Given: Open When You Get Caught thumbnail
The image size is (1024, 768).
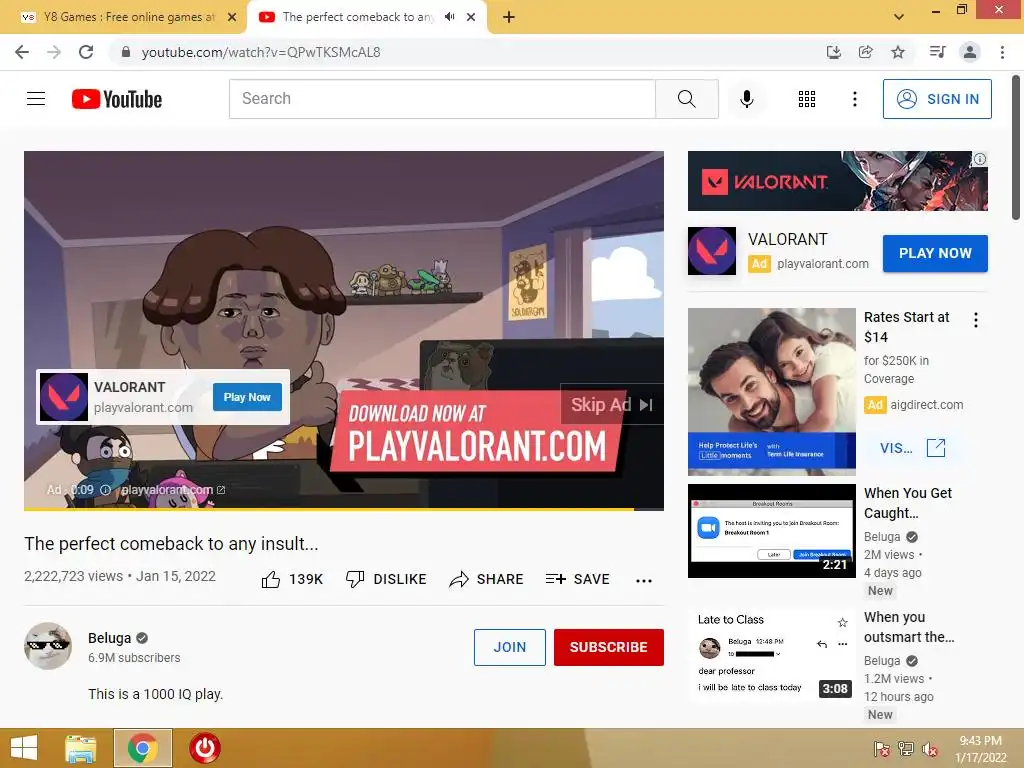Looking at the screenshot, I should coord(771,531).
